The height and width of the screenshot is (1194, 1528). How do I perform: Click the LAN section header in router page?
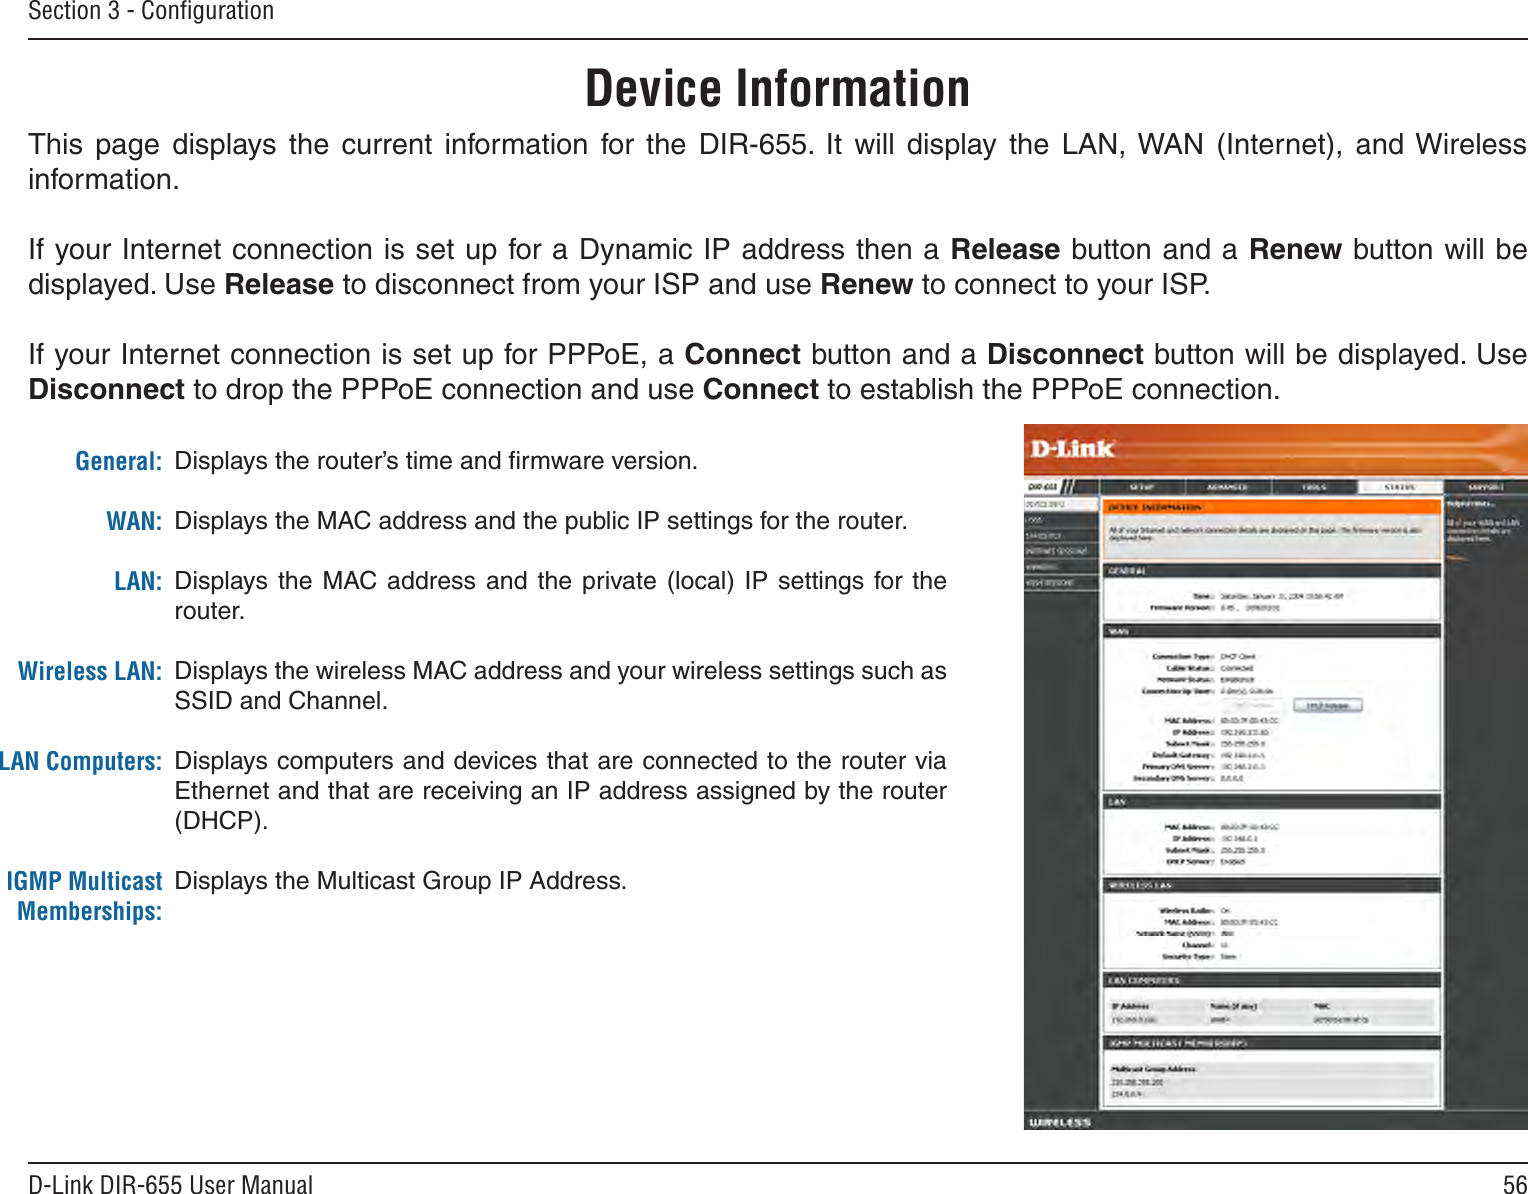pyautogui.click(x=1272, y=801)
